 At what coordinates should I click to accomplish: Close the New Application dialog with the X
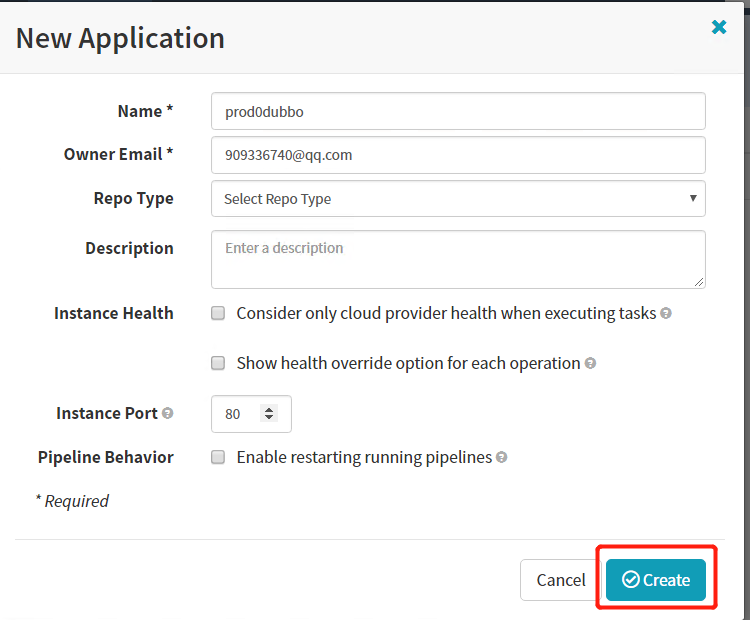point(719,28)
